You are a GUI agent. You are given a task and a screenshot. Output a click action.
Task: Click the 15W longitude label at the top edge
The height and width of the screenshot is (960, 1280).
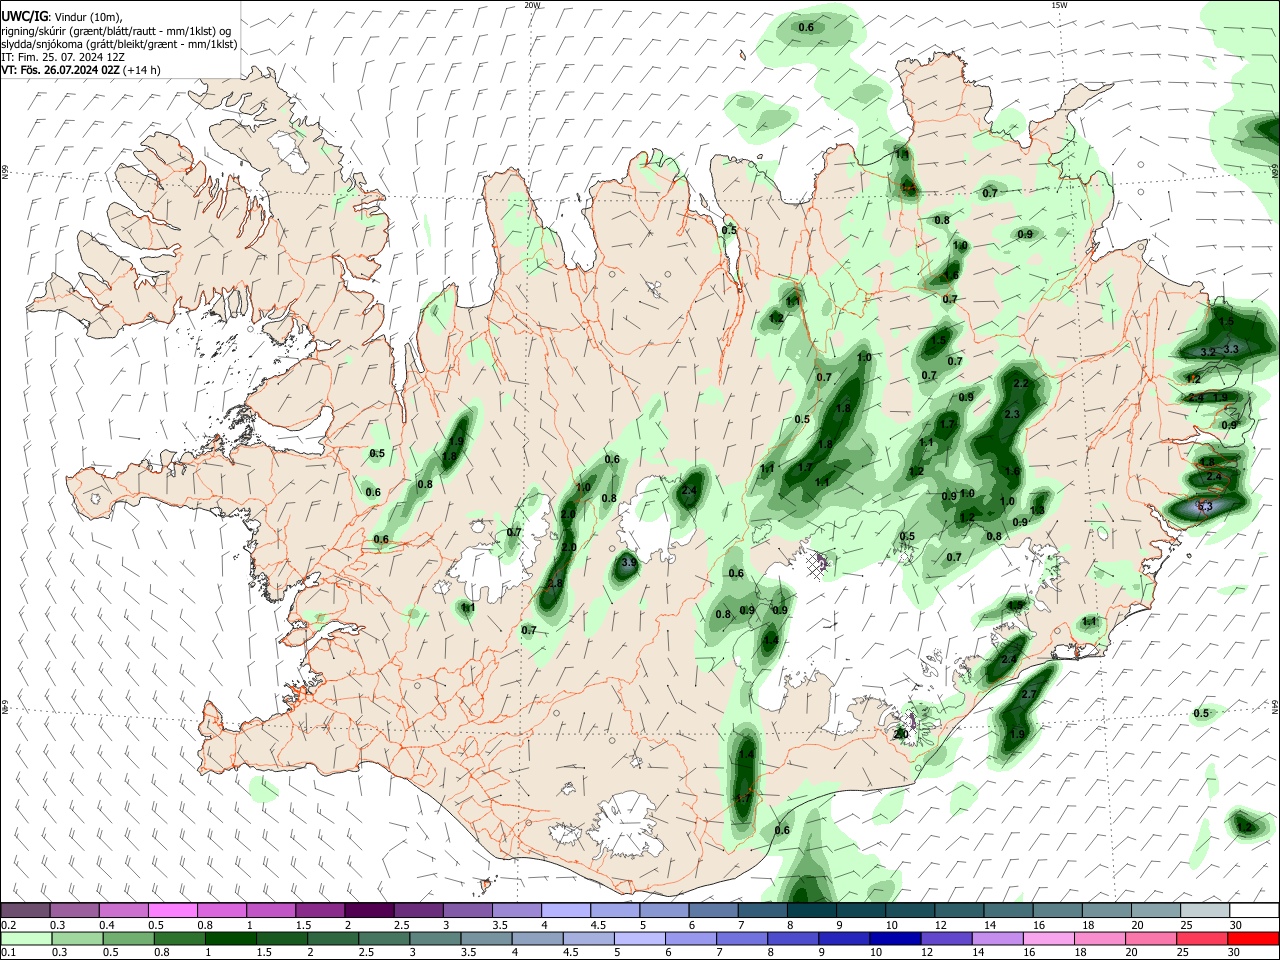click(1059, 5)
